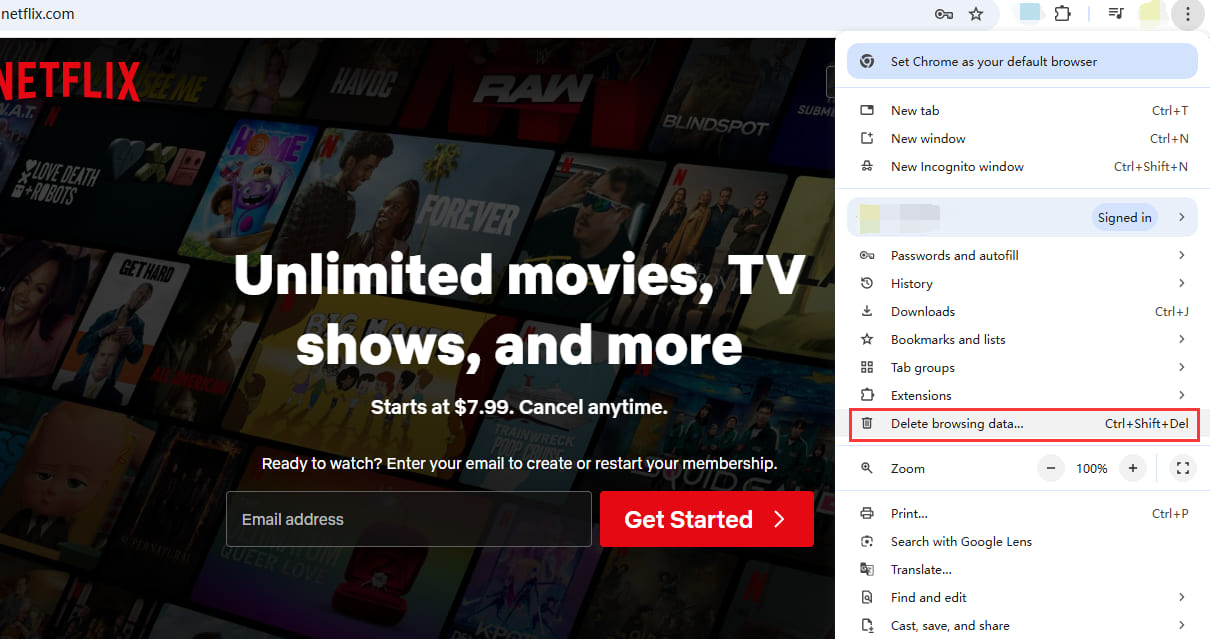The image size is (1210, 639).
Task: Click the Translate icon in menu
Action: pyautogui.click(x=868, y=570)
